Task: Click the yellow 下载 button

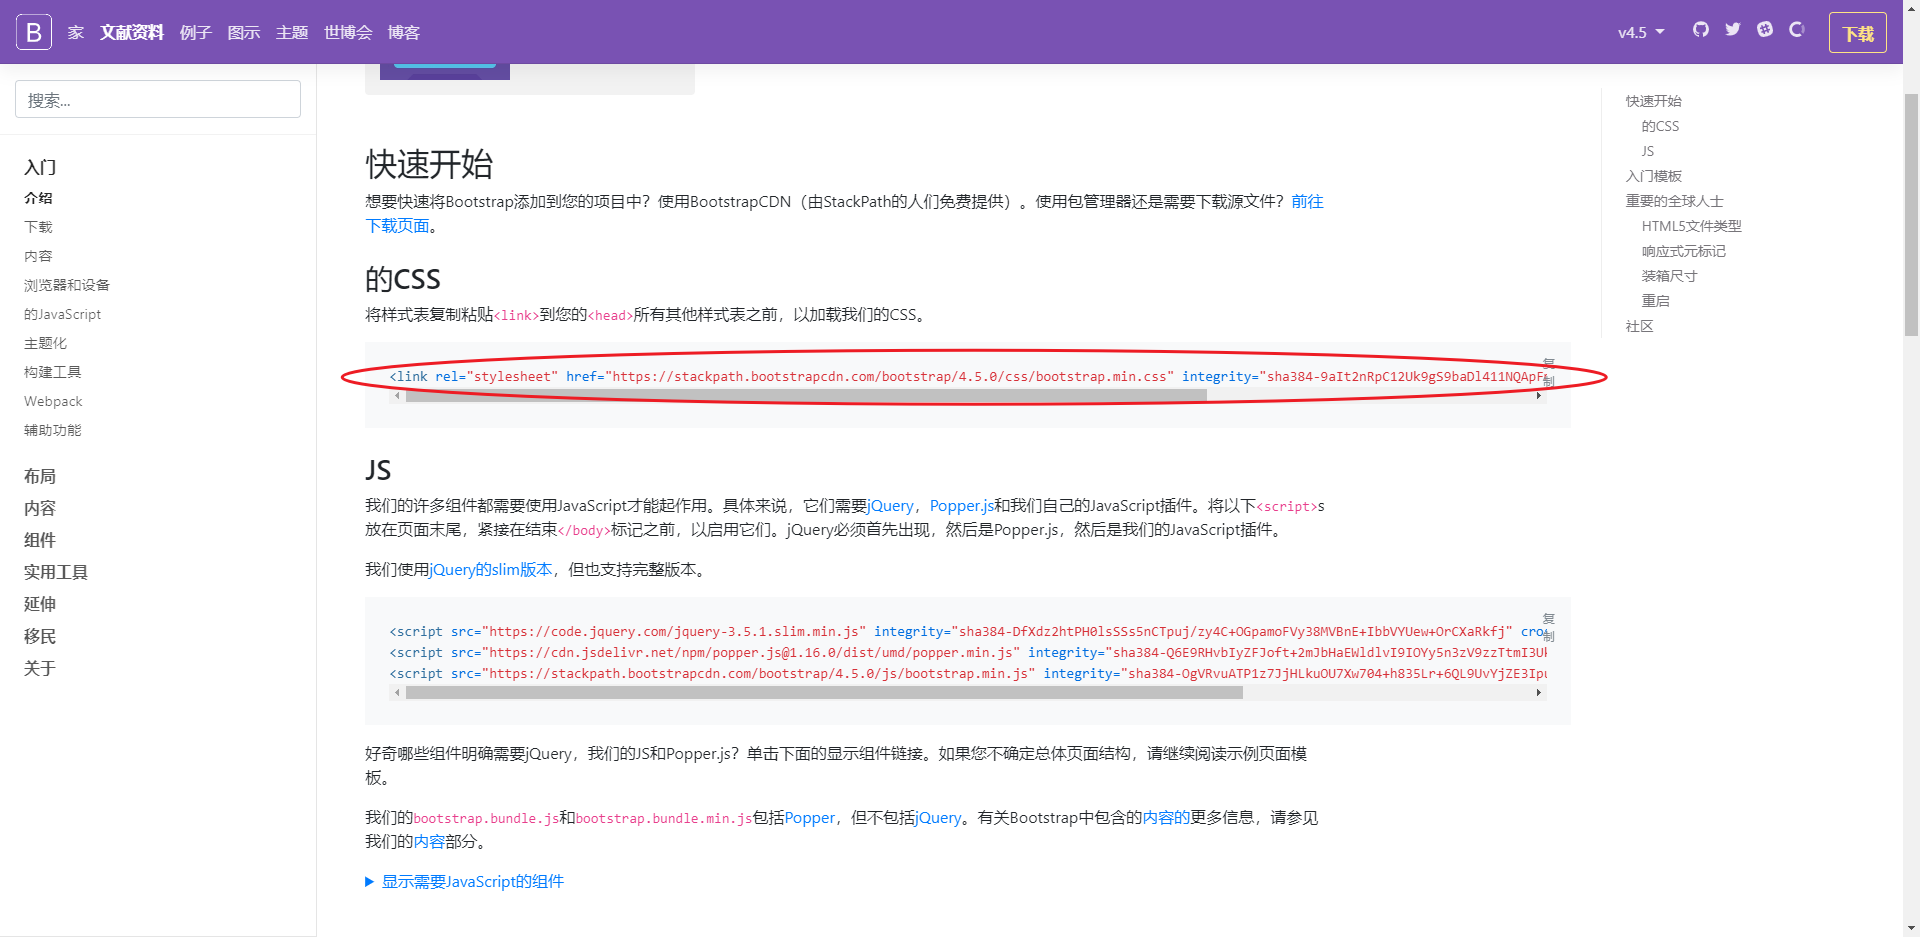Action: (x=1857, y=32)
